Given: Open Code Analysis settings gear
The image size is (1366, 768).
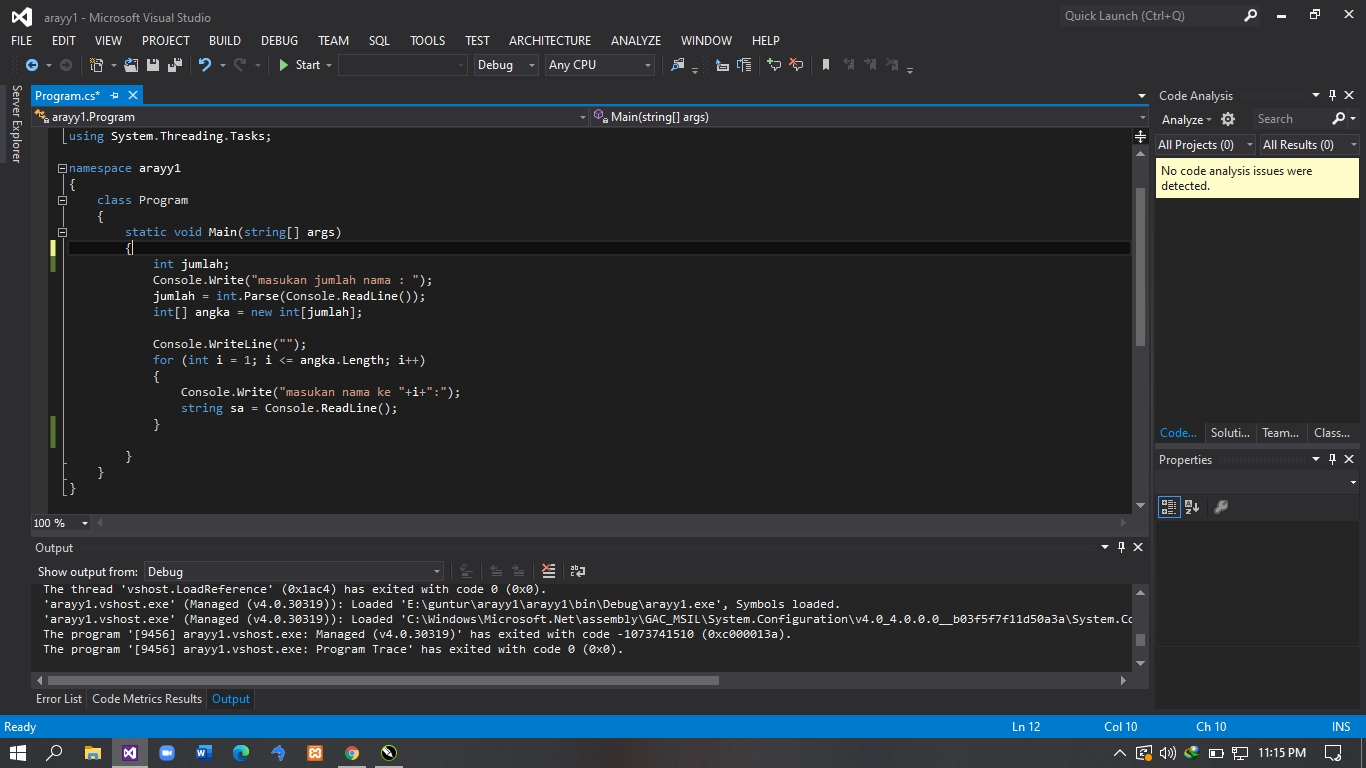Looking at the screenshot, I should click(x=1228, y=119).
